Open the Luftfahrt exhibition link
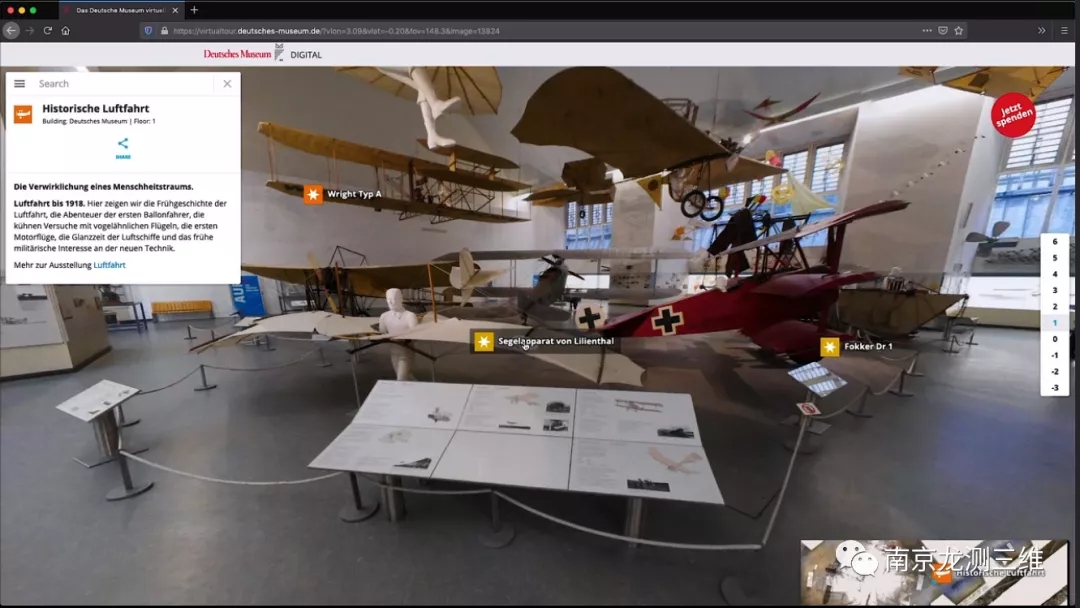This screenshot has width=1080, height=608. (110, 264)
